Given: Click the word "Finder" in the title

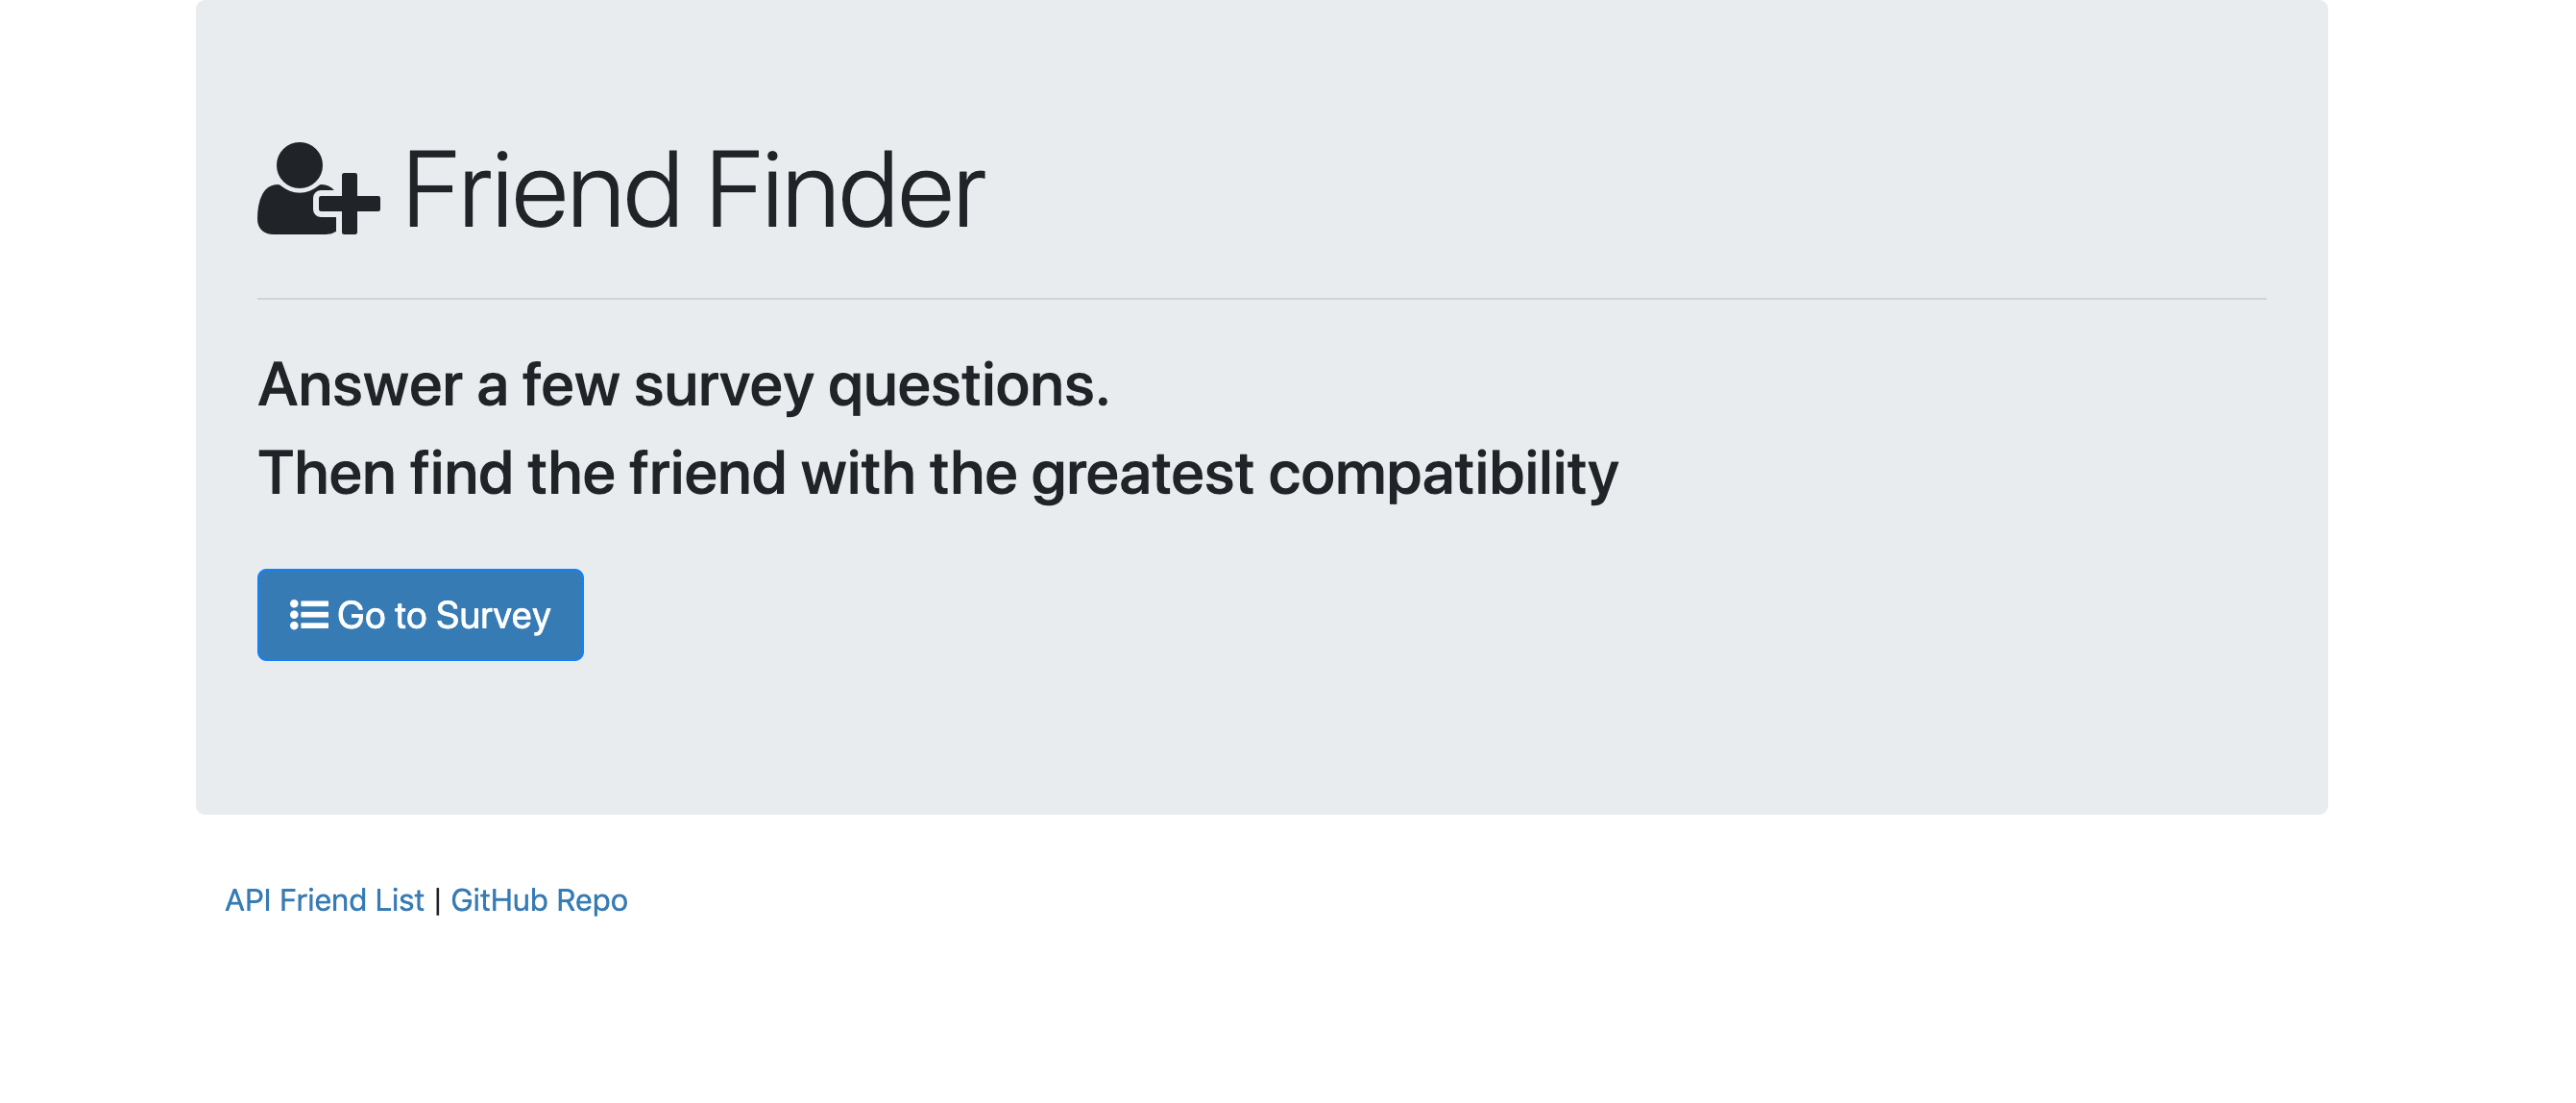Looking at the screenshot, I should 846,189.
